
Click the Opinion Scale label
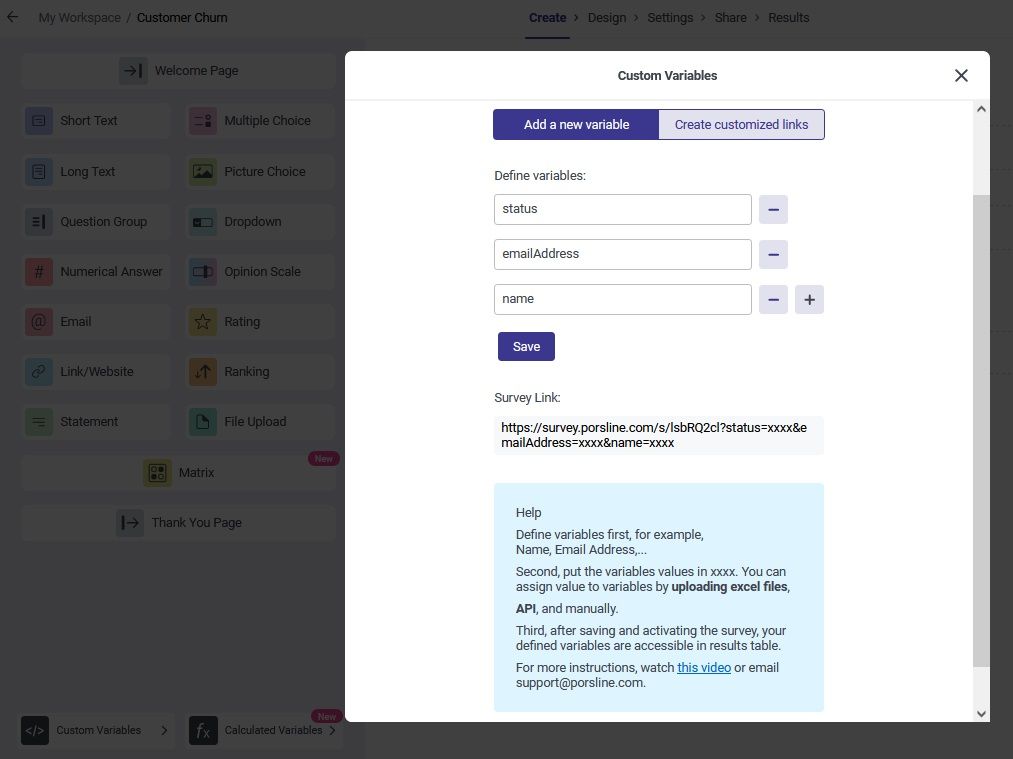262,272
